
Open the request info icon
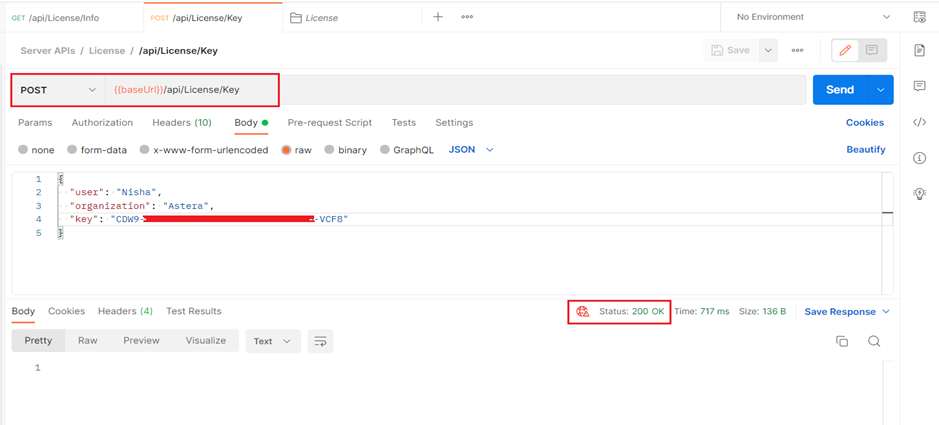(919, 158)
